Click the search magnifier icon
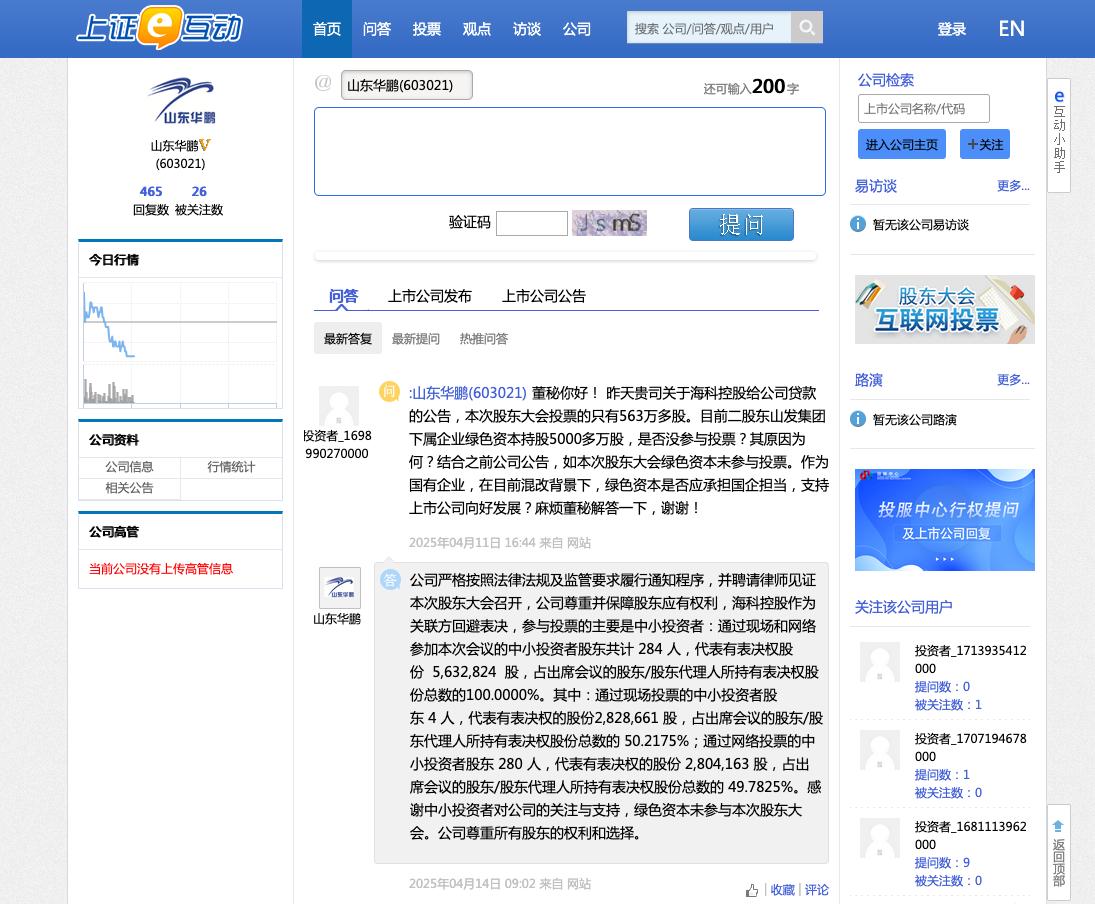 pyautogui.click(x=807, y=28)
